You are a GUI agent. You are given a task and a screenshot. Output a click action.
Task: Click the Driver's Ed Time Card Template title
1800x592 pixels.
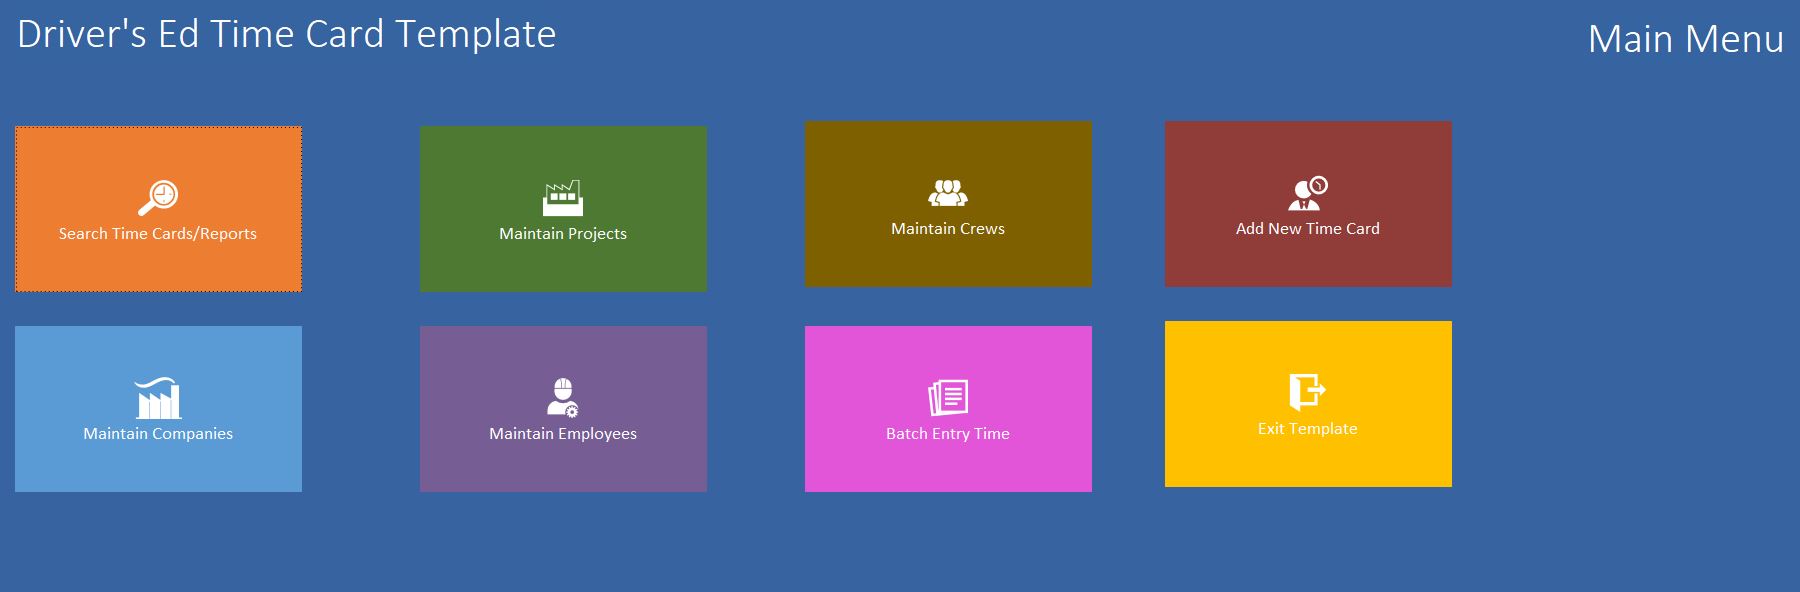(x=287, y=34)
